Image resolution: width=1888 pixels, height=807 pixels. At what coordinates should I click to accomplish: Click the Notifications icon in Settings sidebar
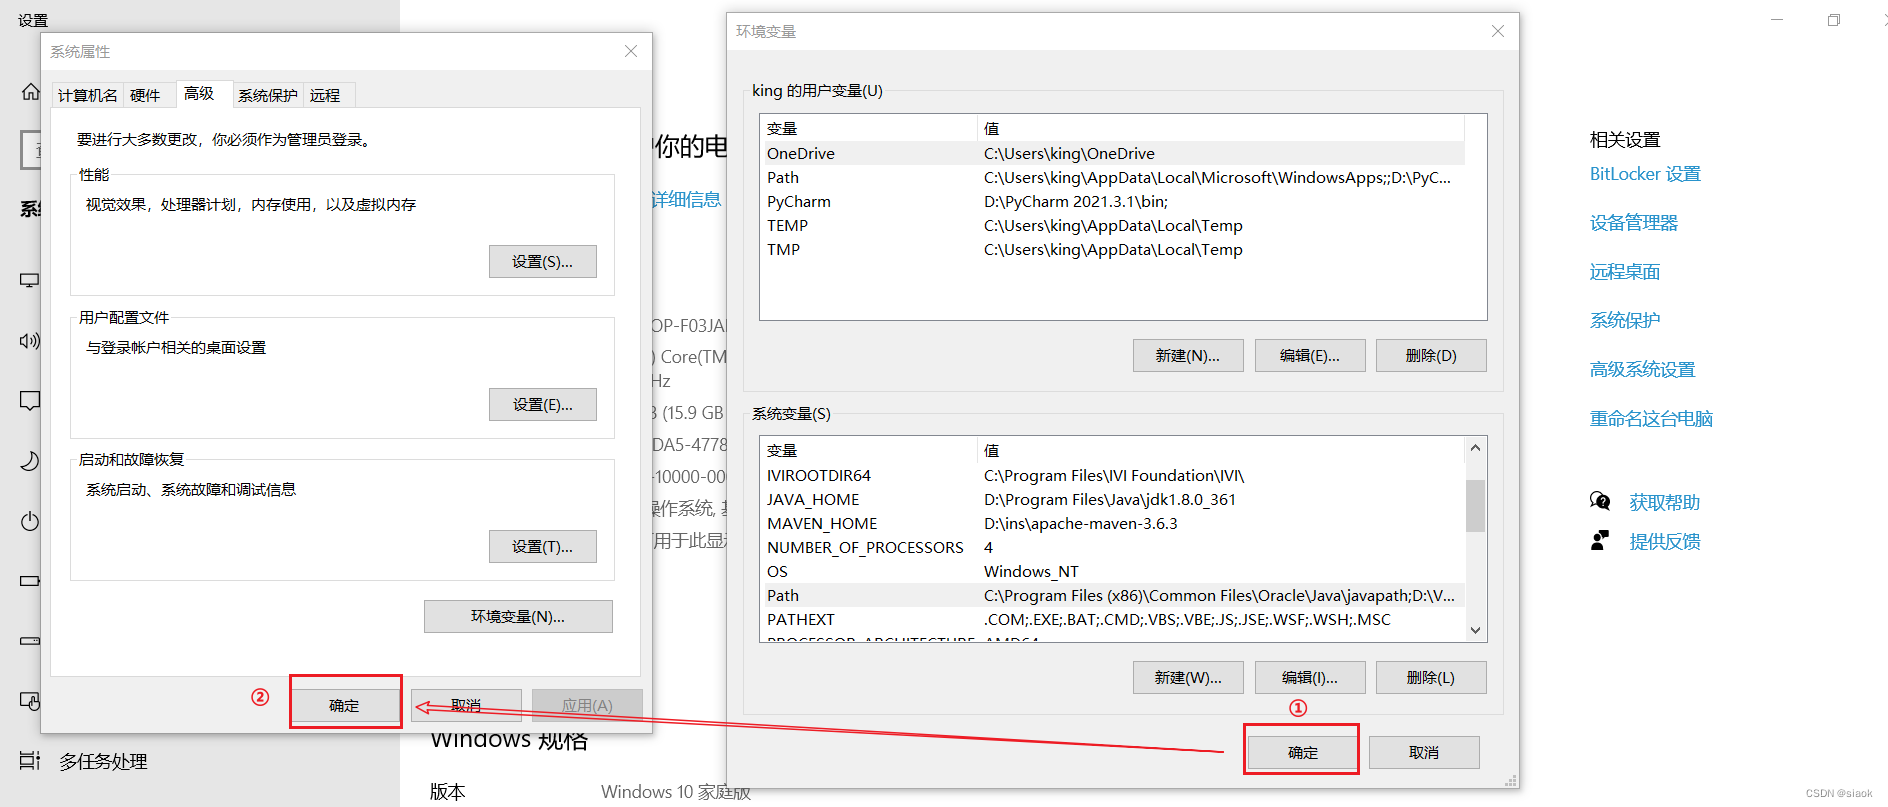point(30,401)
